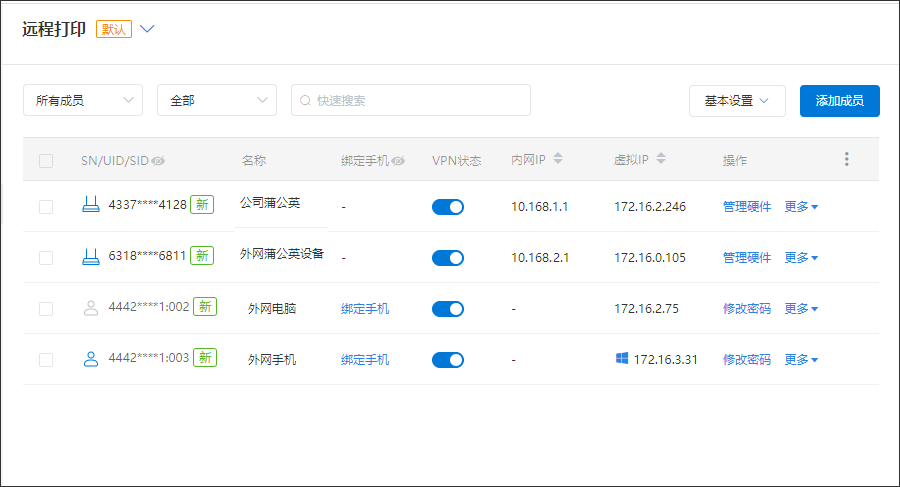This screenshot has height=487, width=900.
Task: Click the router icon for 6318****6811
Action: point(91,256)
